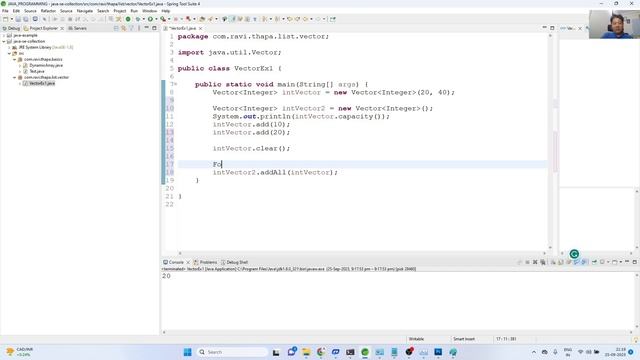Image resolution: width=640 pixels, height=360 pixels.
Task: Switch to the Debug Shell tab
Action: 234,262
